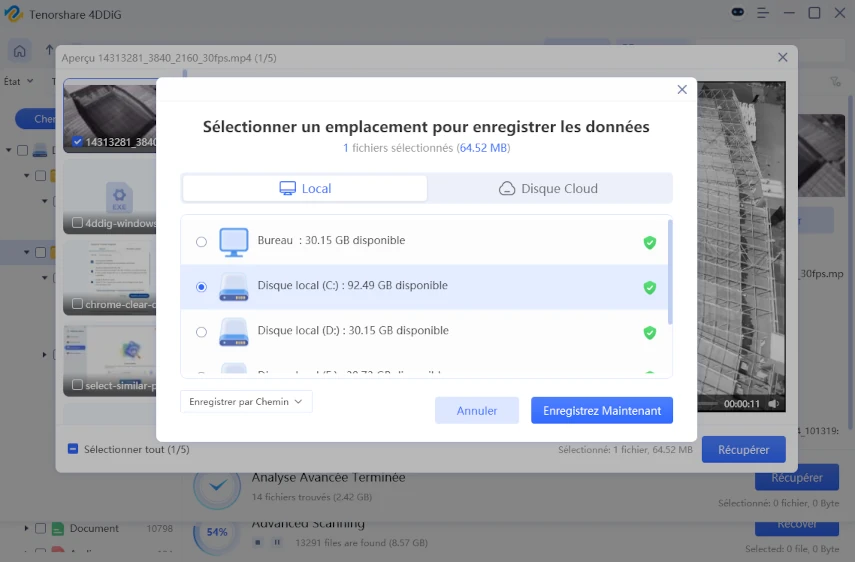The image size is (855, 562).
Task: Click the 64.52 MB size link text
Action: click(x=483, y=148)
